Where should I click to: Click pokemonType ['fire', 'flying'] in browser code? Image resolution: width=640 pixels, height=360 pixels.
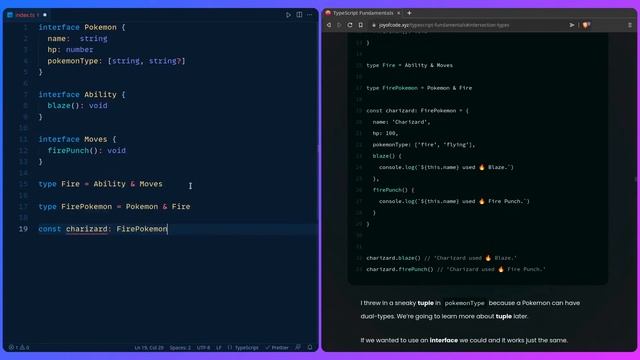(424, 145)
